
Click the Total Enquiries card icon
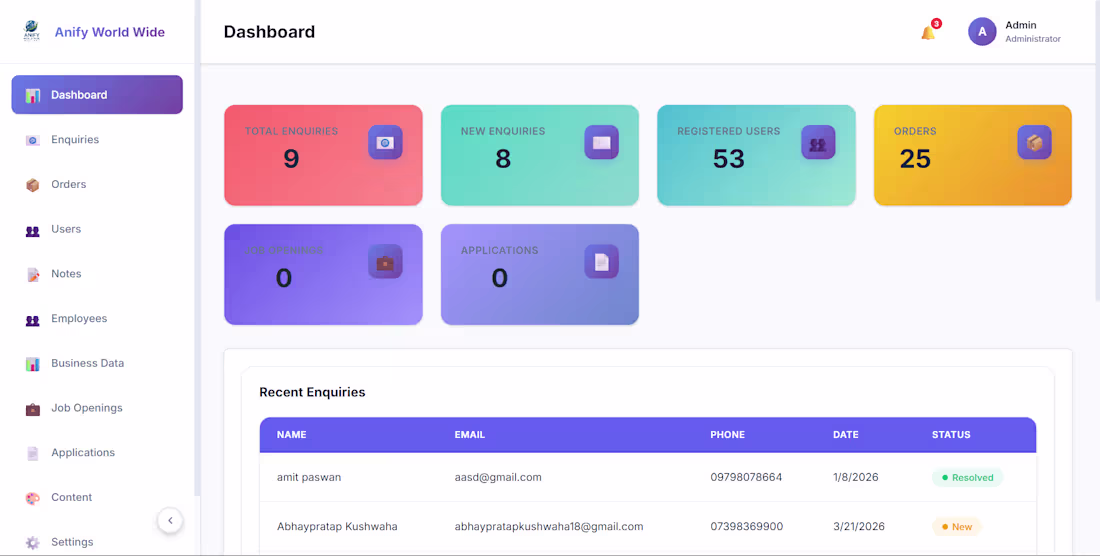(x=385, y=142)
